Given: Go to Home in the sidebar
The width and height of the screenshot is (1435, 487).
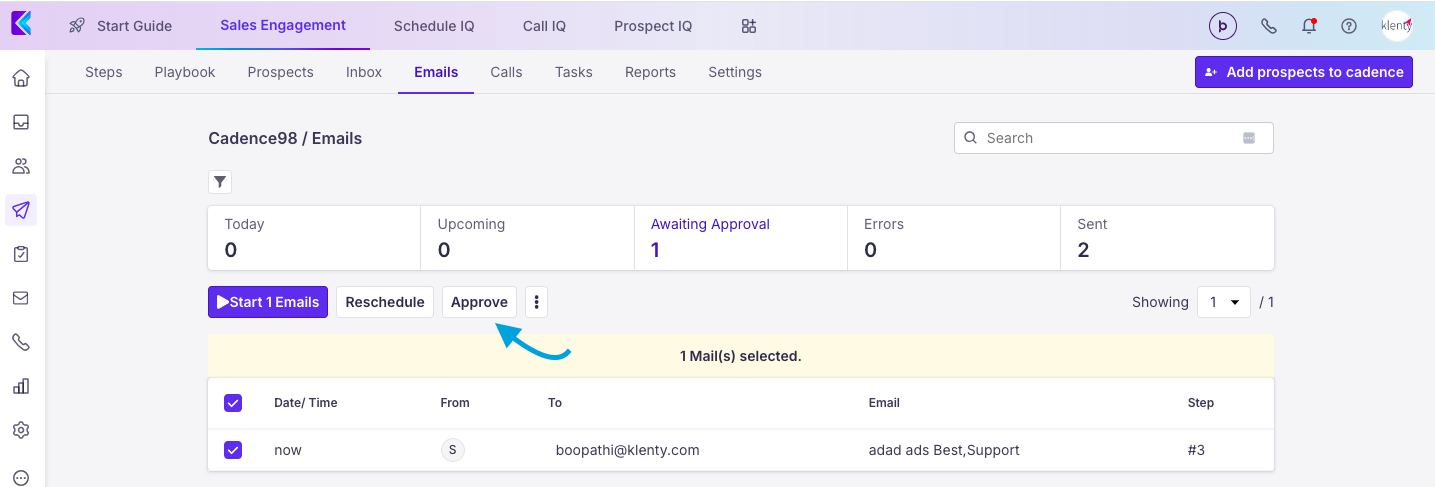Looking at the screenshot, I should point(21,78).
